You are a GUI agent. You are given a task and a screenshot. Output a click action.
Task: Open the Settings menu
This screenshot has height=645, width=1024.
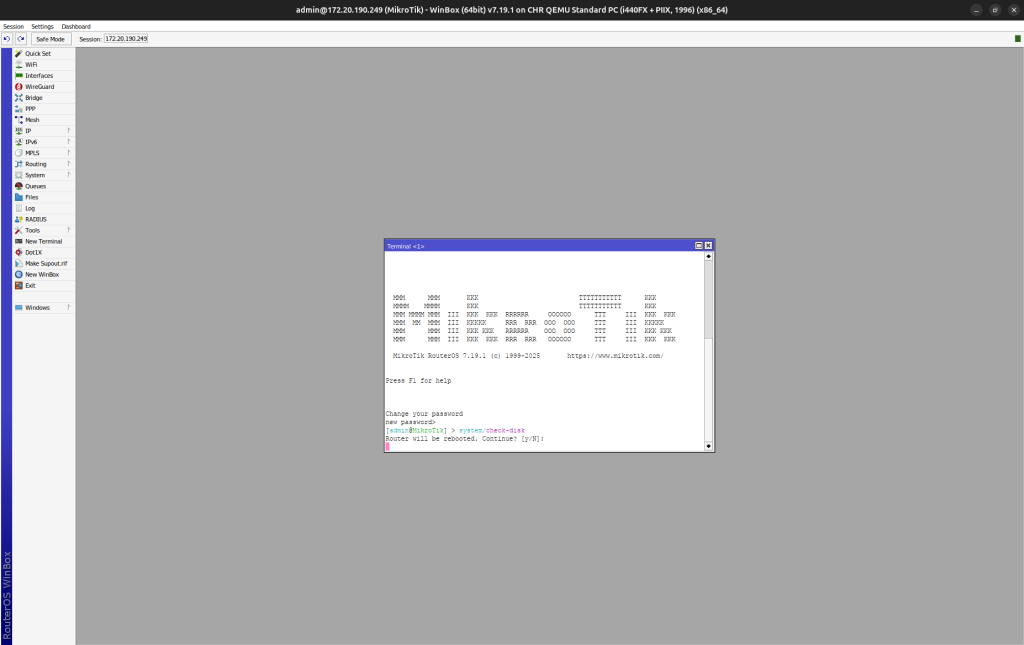point(42,27)
